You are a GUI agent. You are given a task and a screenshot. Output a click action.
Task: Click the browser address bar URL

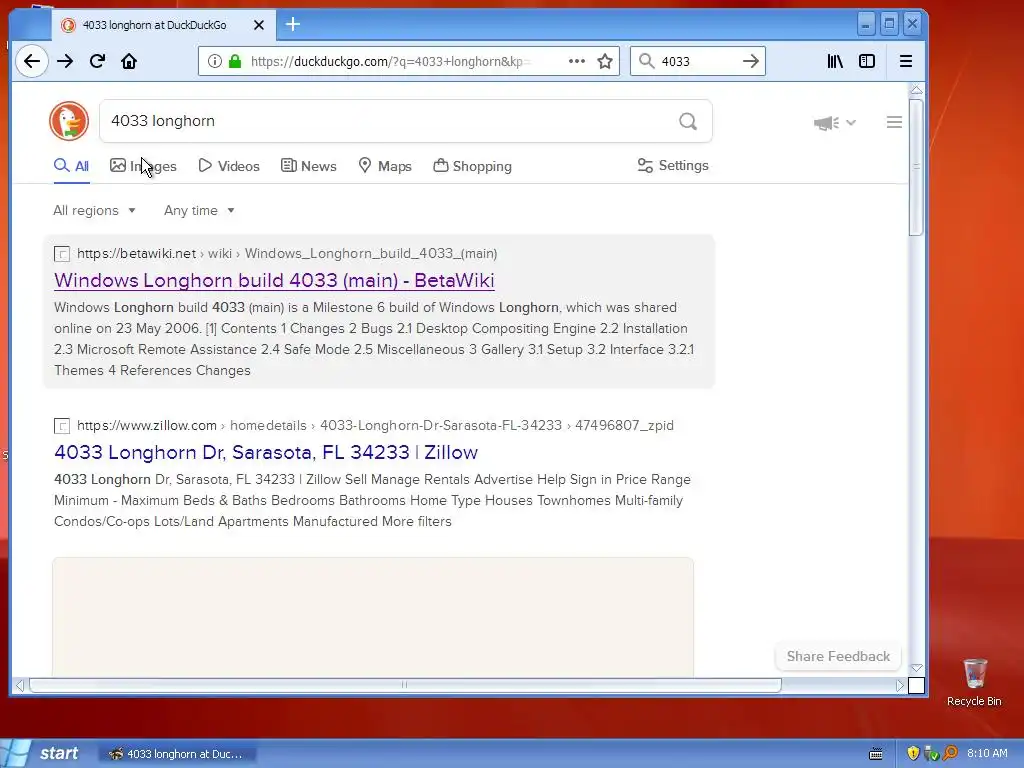pyautogui.click(x=390, y=61)
